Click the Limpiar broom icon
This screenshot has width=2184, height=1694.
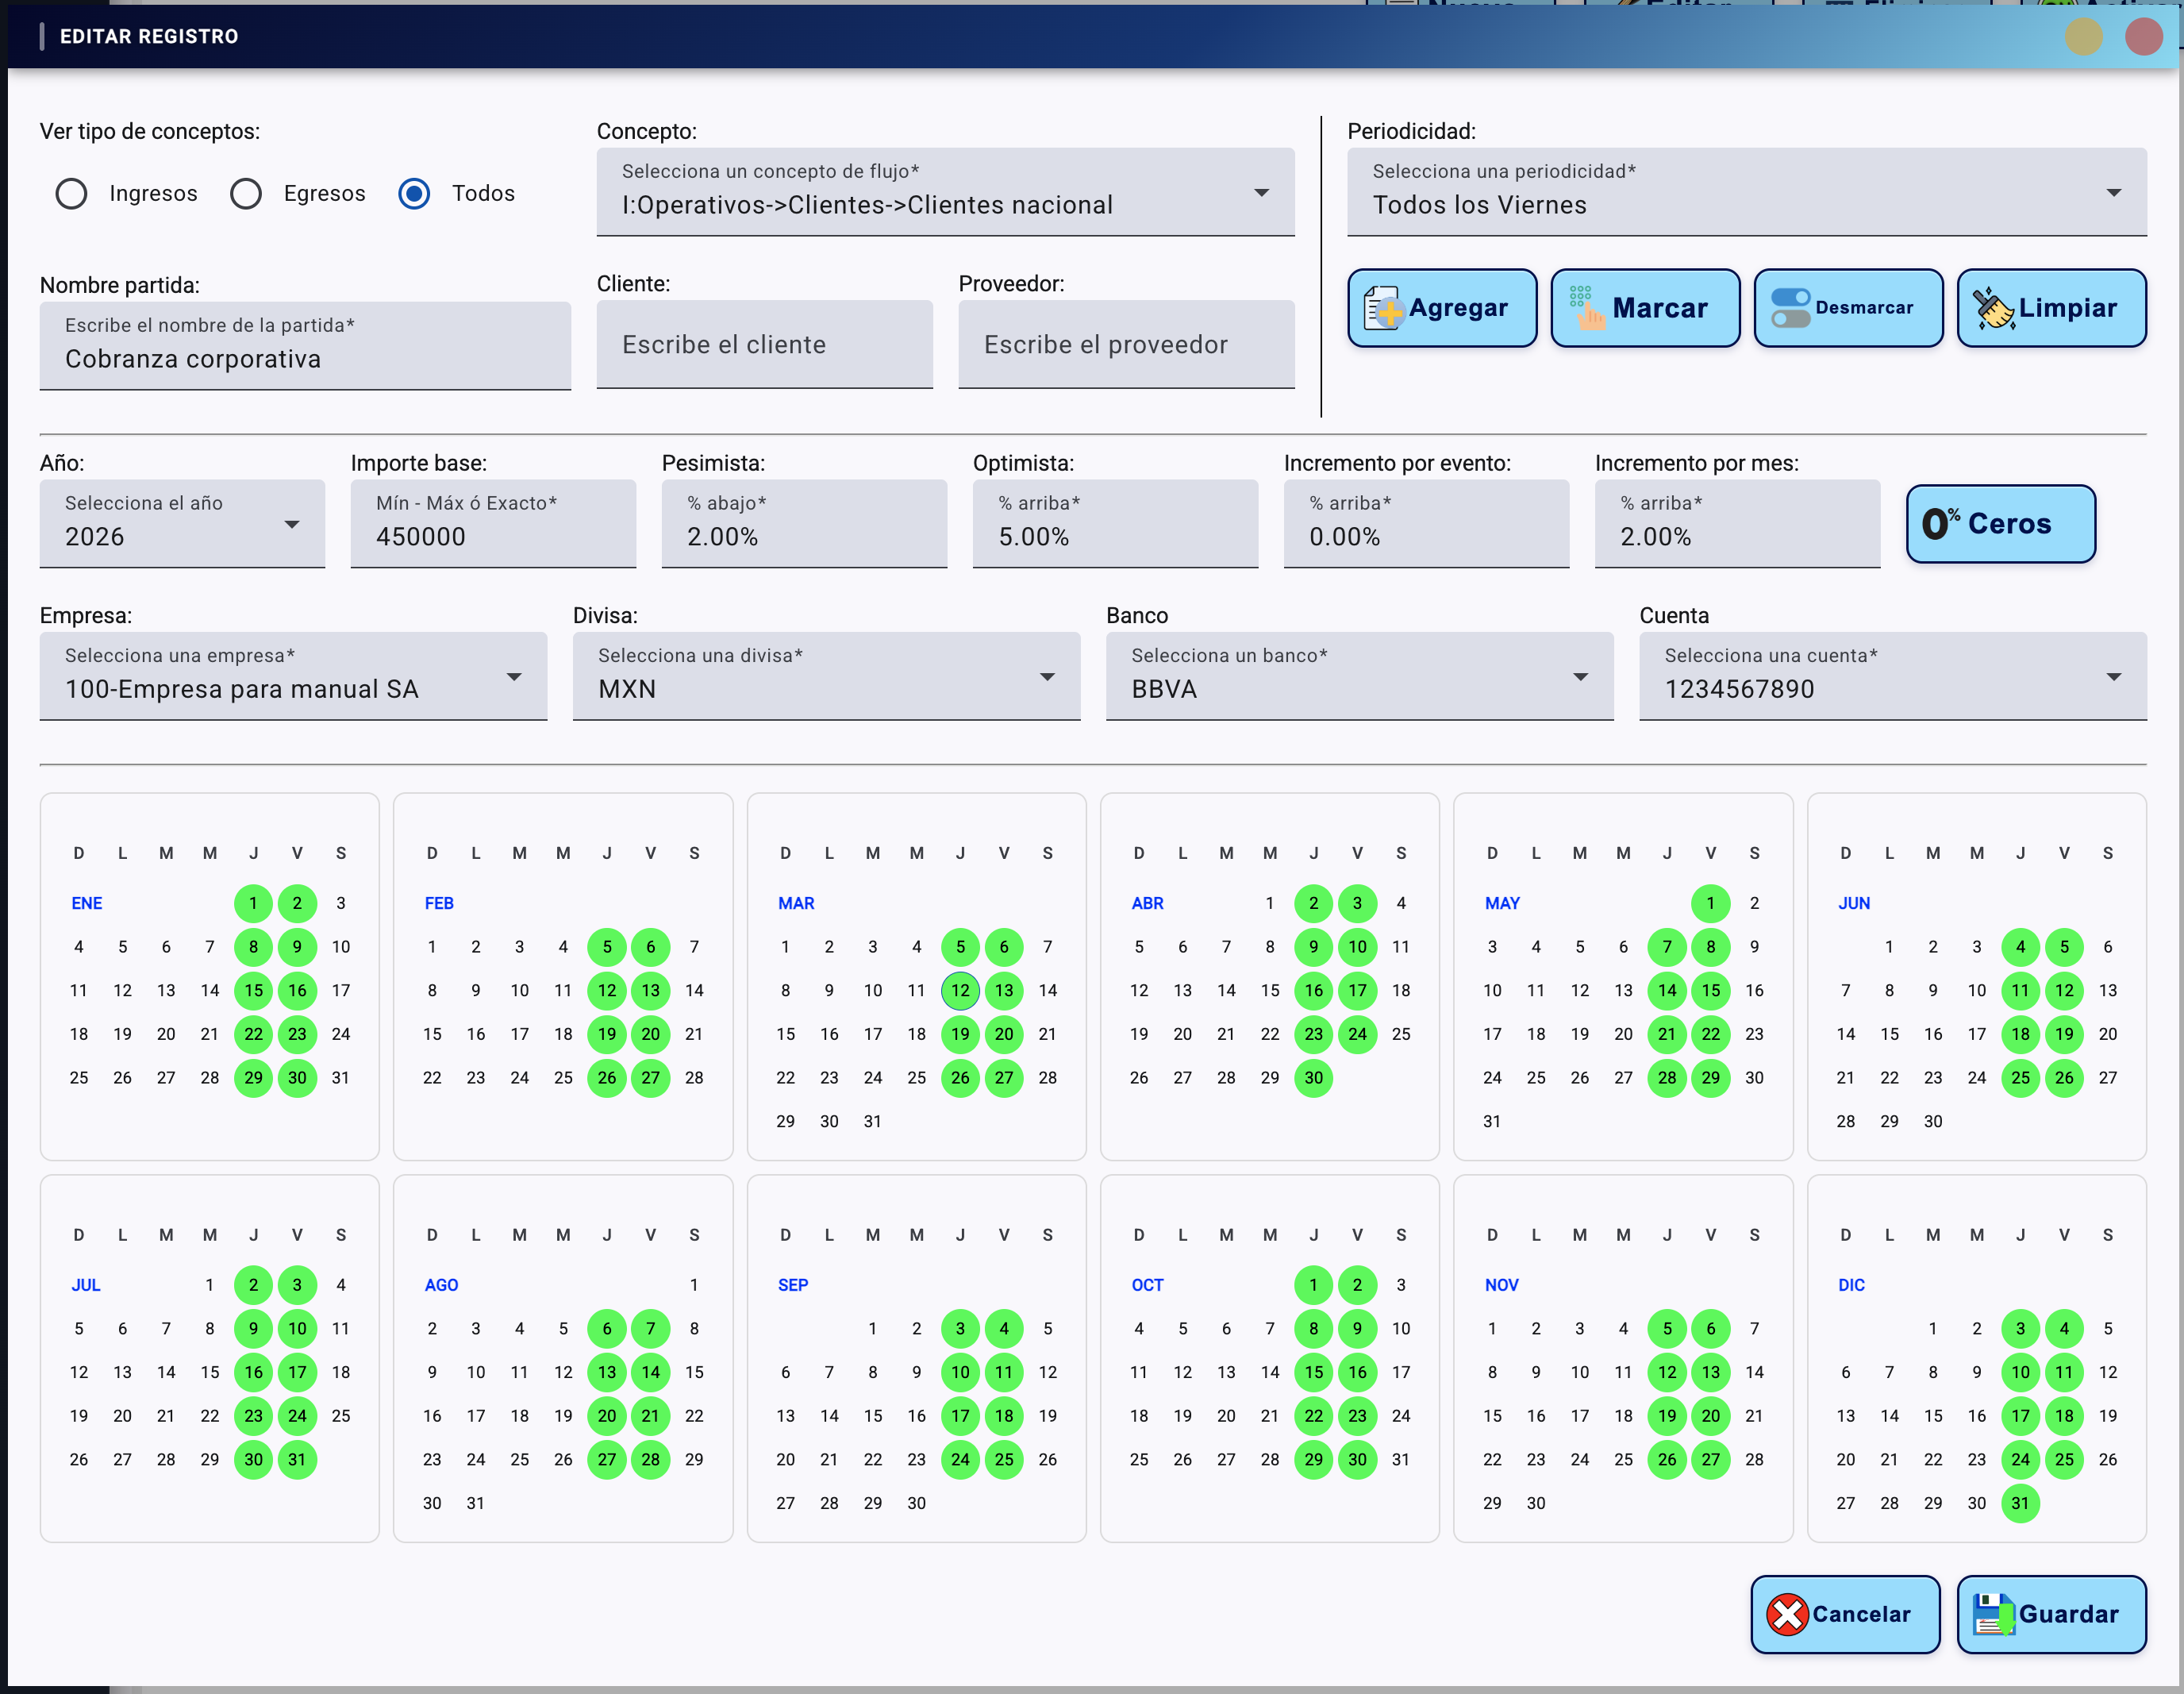pyautogui.click(x=1993, y=308)
